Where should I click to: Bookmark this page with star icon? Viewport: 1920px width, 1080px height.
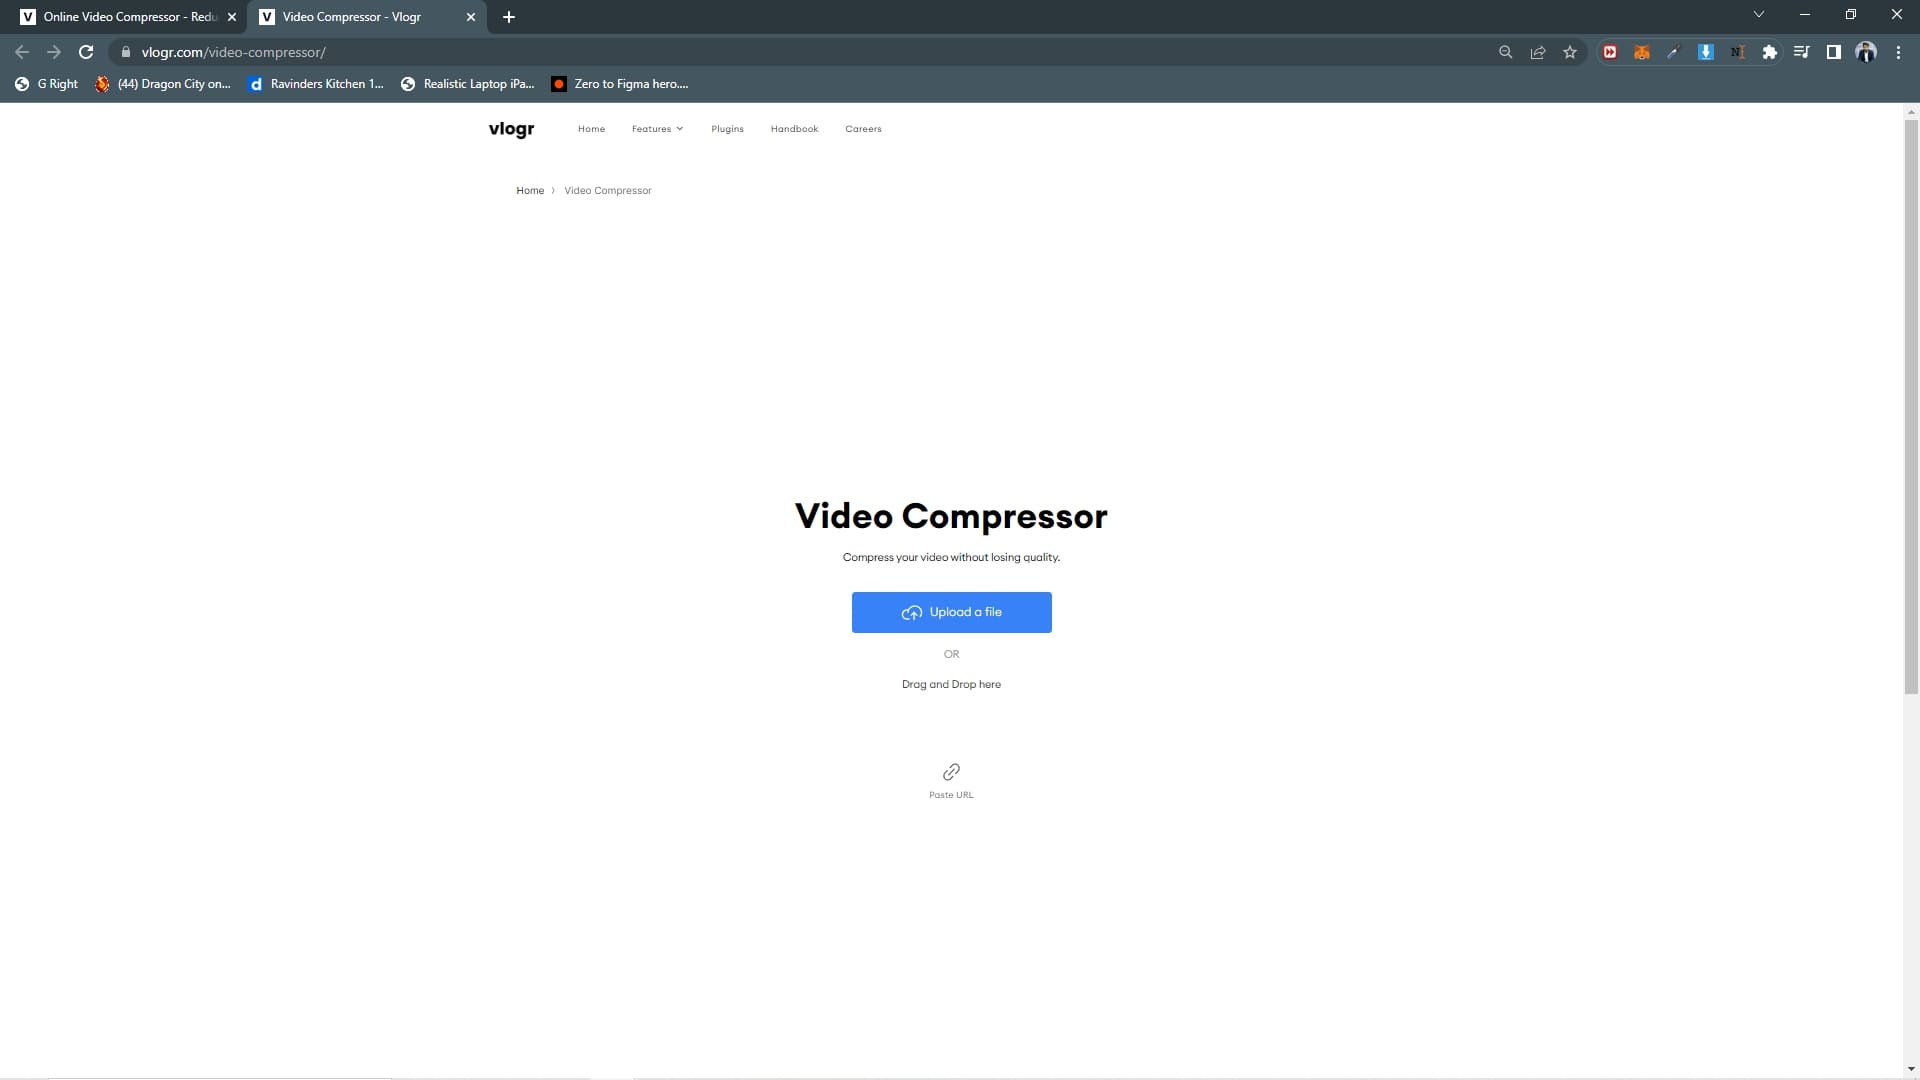click(1570, 52)
